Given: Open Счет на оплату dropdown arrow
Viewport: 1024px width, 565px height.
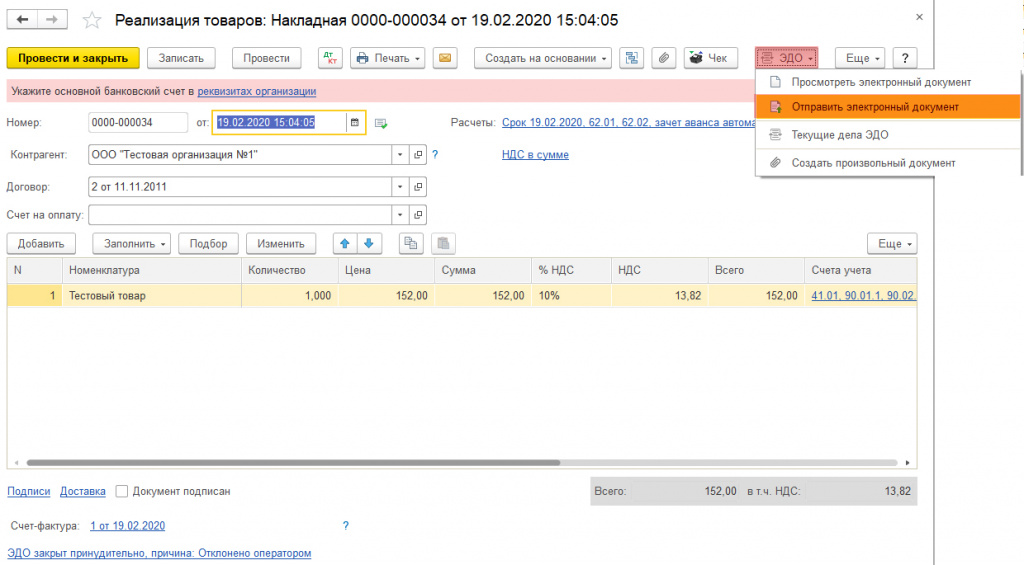Looking at the screenshot, I should [x=400, y=214].
